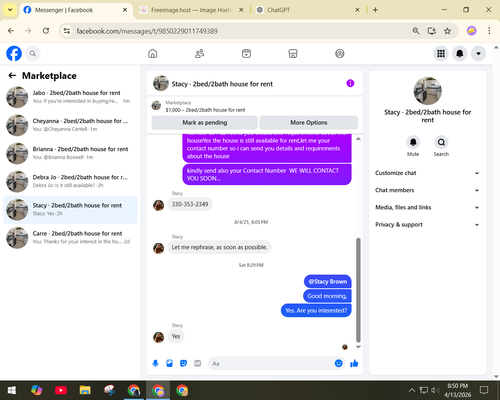This screenshot has height=400, width=500.
Task: Click the $1,000 house for rent listing link
Action: click(205, 110)
